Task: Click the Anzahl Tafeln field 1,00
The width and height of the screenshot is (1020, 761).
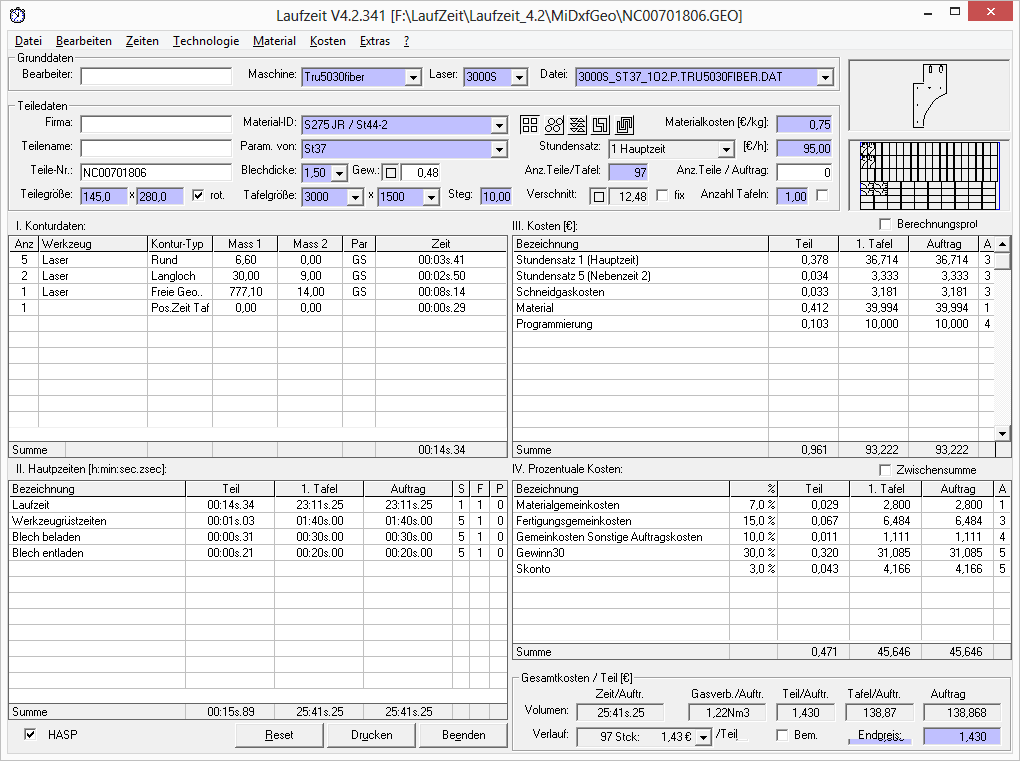Action: pos(792,196)
